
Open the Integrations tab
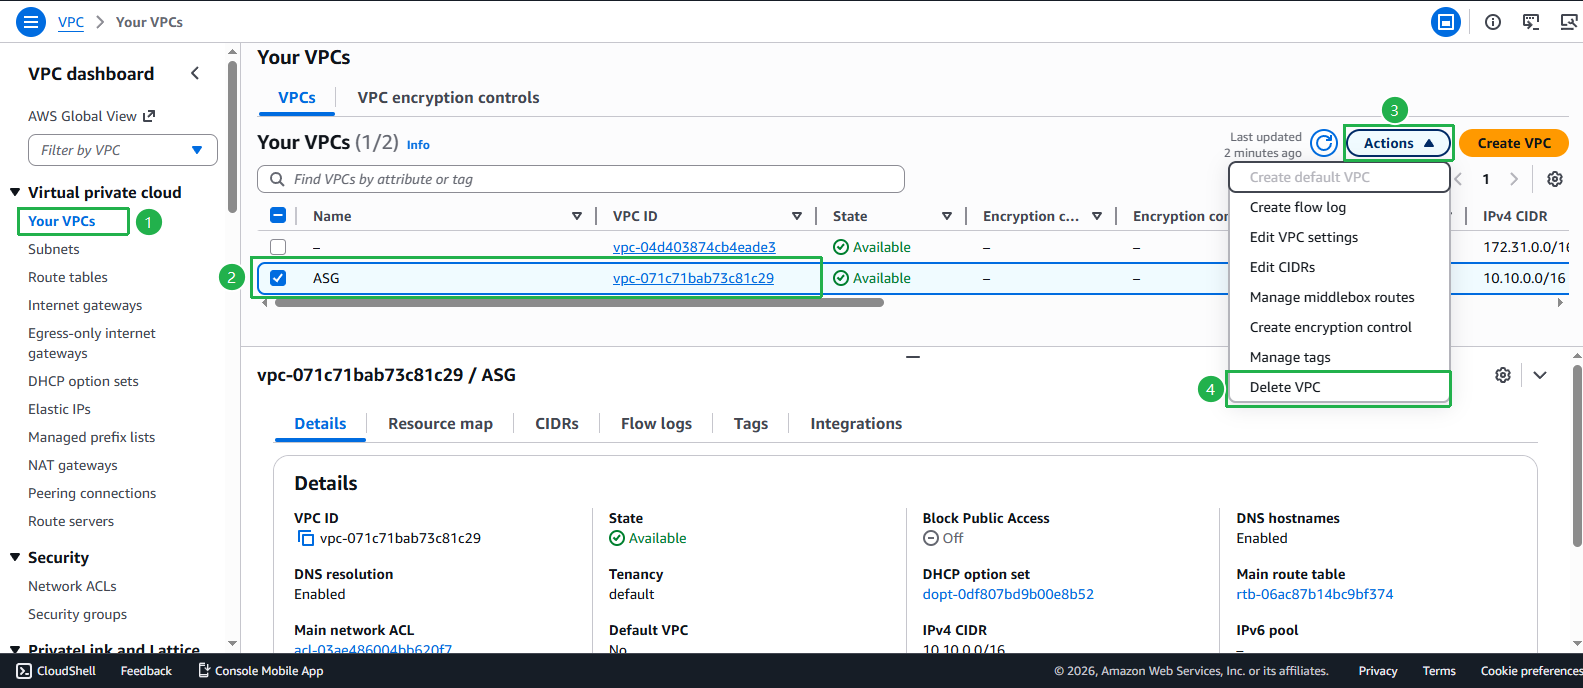click(856, 423)
